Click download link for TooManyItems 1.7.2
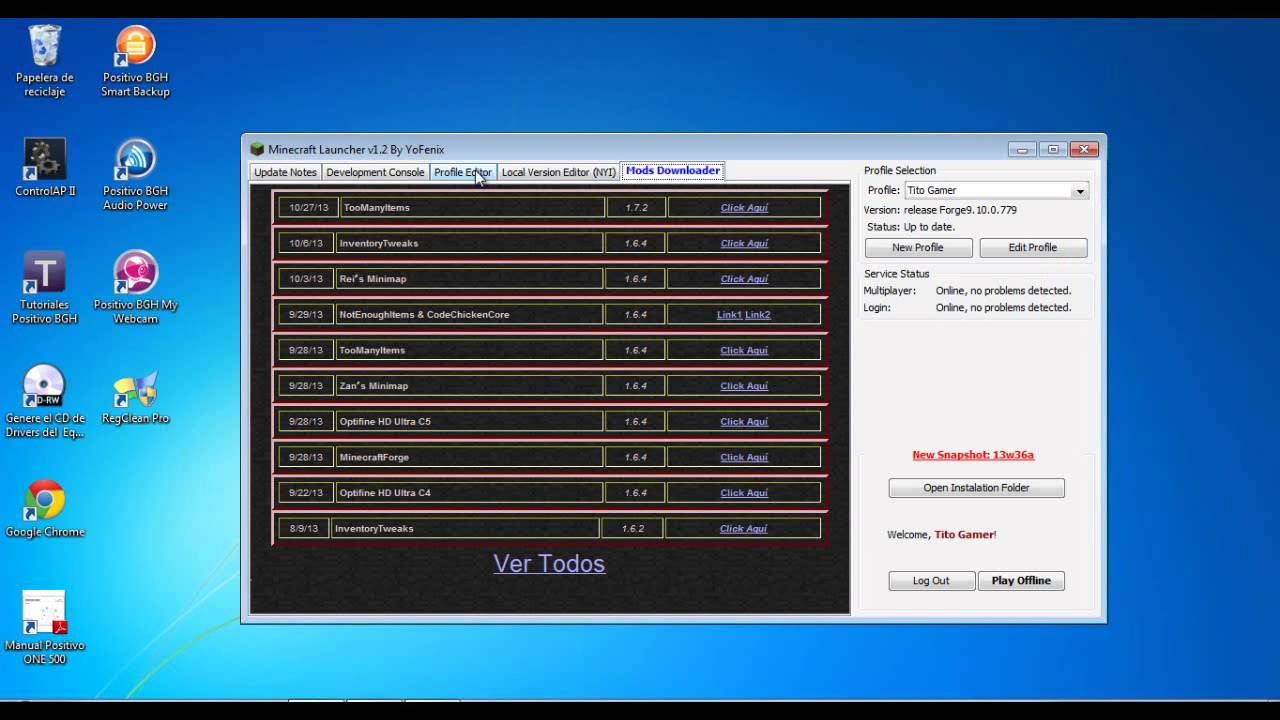This screenshot has height=720, width=1280. (x=744, y=208)
